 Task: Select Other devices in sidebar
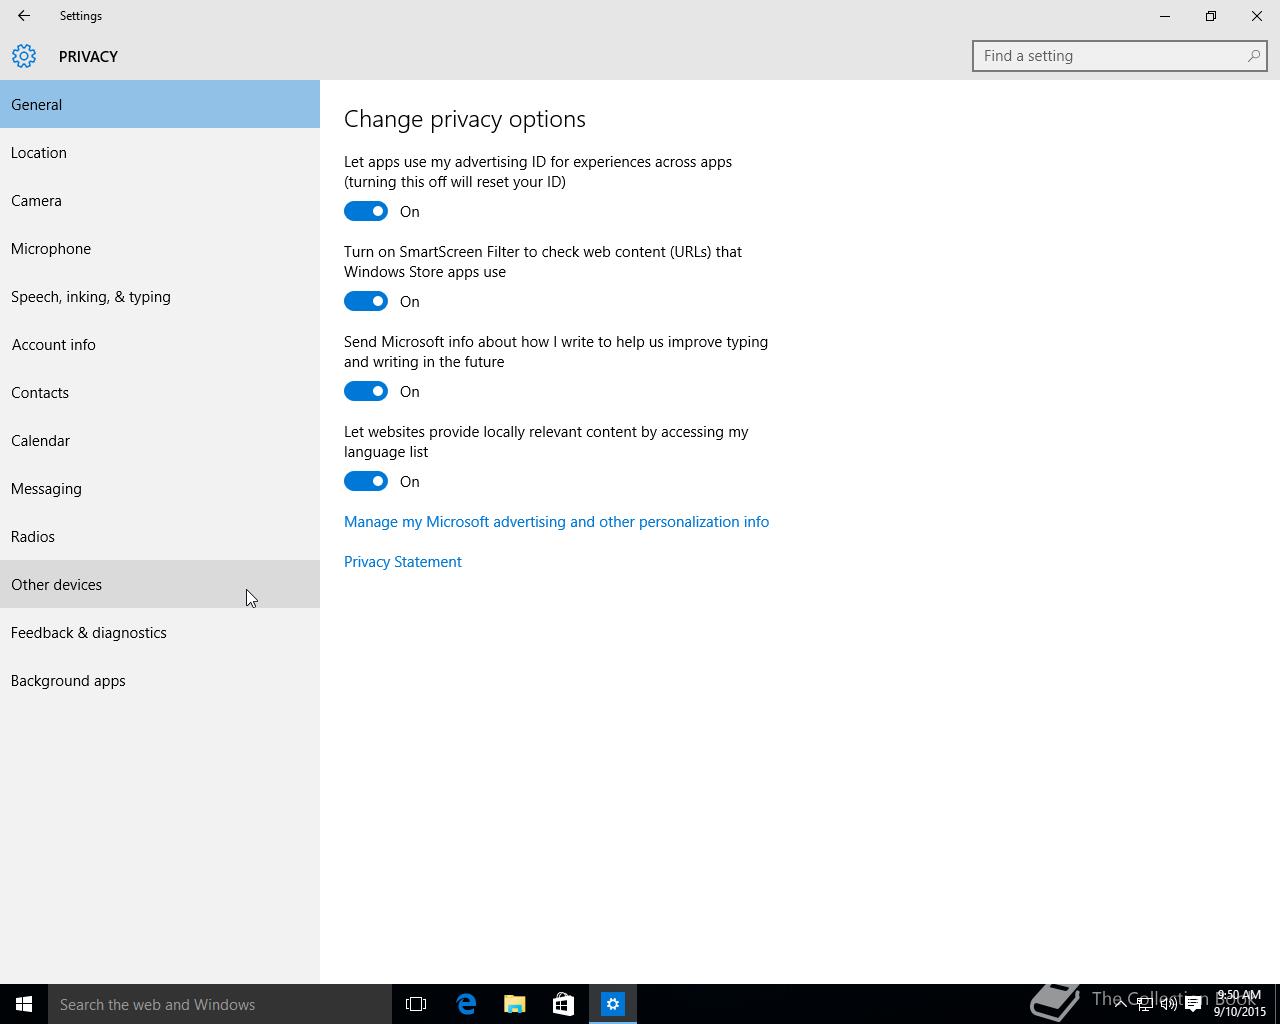[x=160, y=584]
